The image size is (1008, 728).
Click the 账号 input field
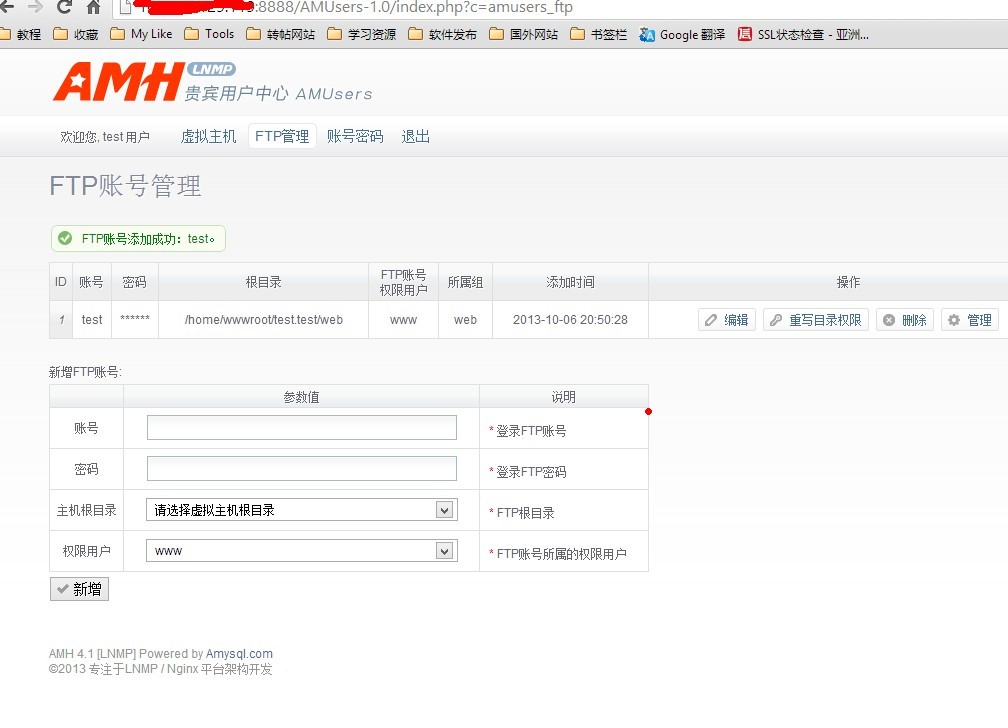[x=301, y=428]
